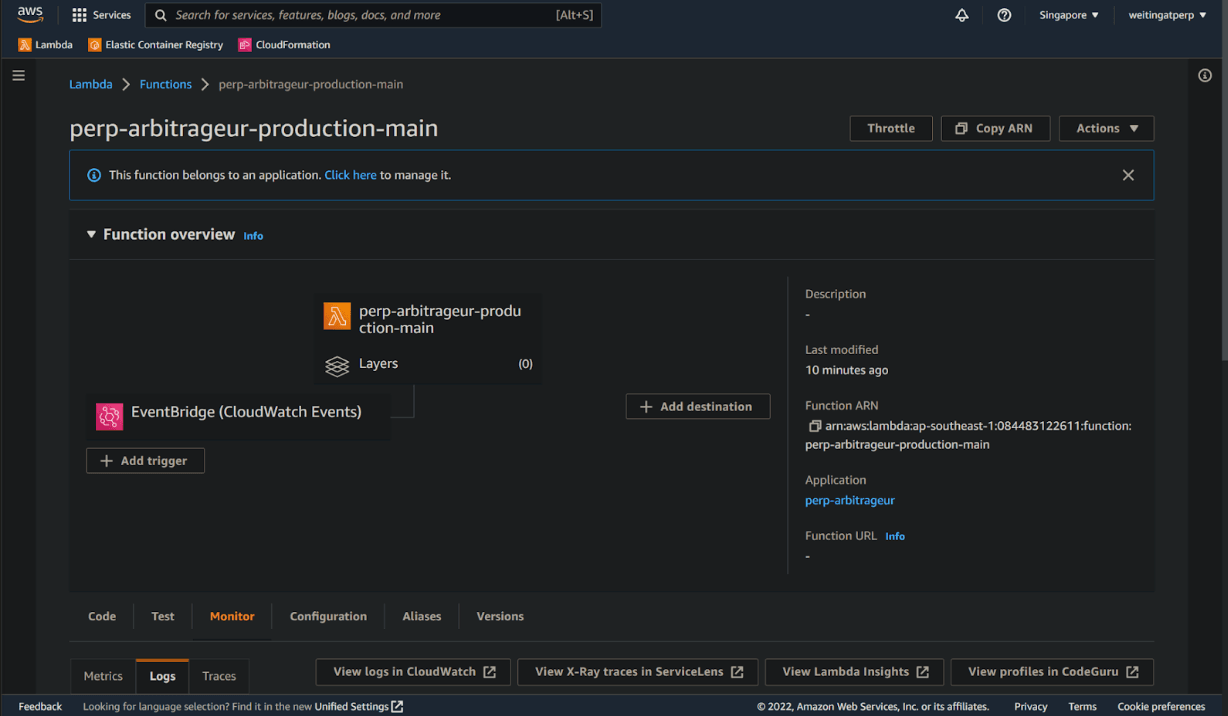1228x716 pixels.
Task: Go to Lambda in the breadcrumb
Action: tap(91, 84)
